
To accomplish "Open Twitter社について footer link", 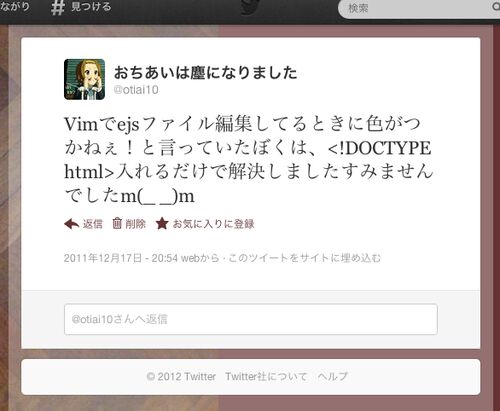I will tap(266, 377).
